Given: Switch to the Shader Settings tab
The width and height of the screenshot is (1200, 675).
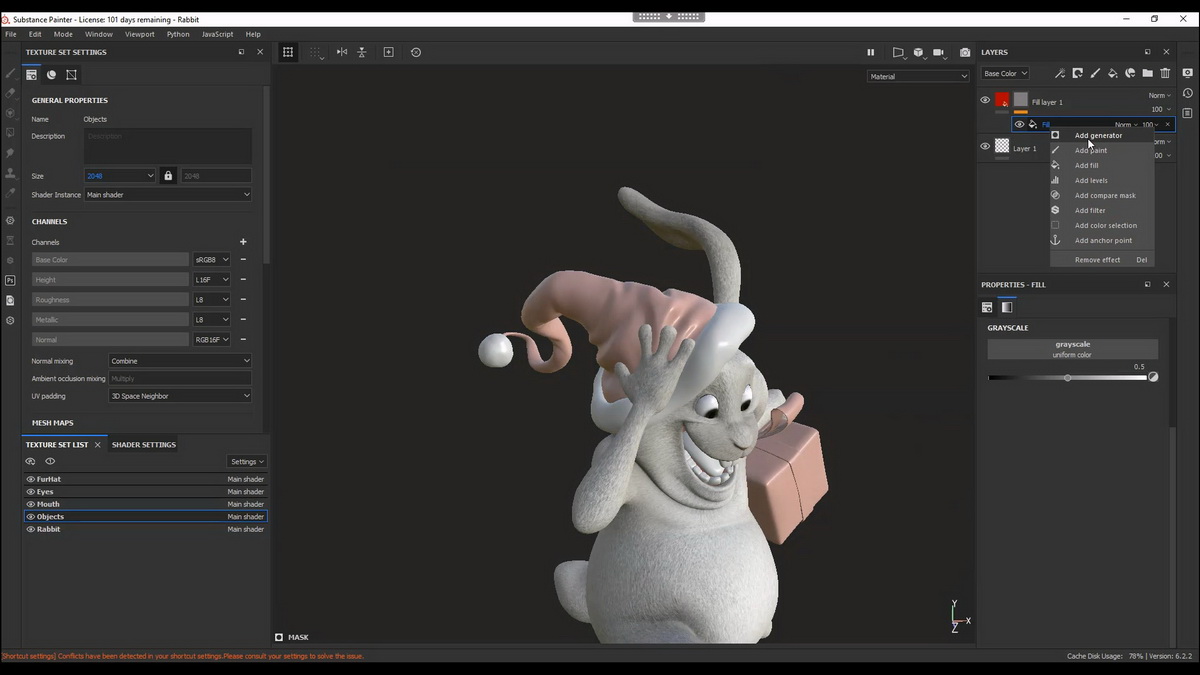Looking at the screenshot, I should coord(144,445).
